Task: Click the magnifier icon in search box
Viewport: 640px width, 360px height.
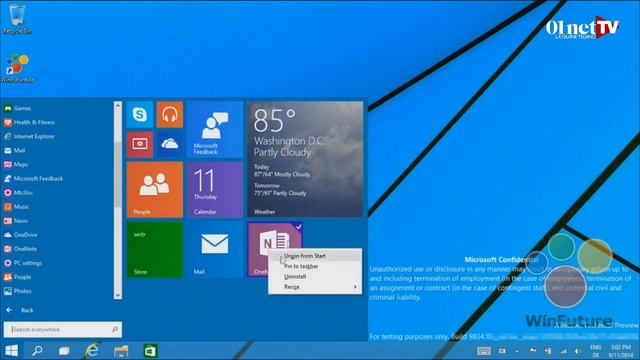Action: click(115, 329)
